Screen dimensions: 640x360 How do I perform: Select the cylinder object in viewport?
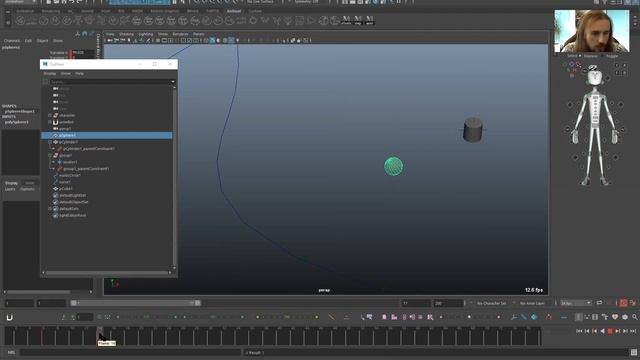[x=473, y=130]
